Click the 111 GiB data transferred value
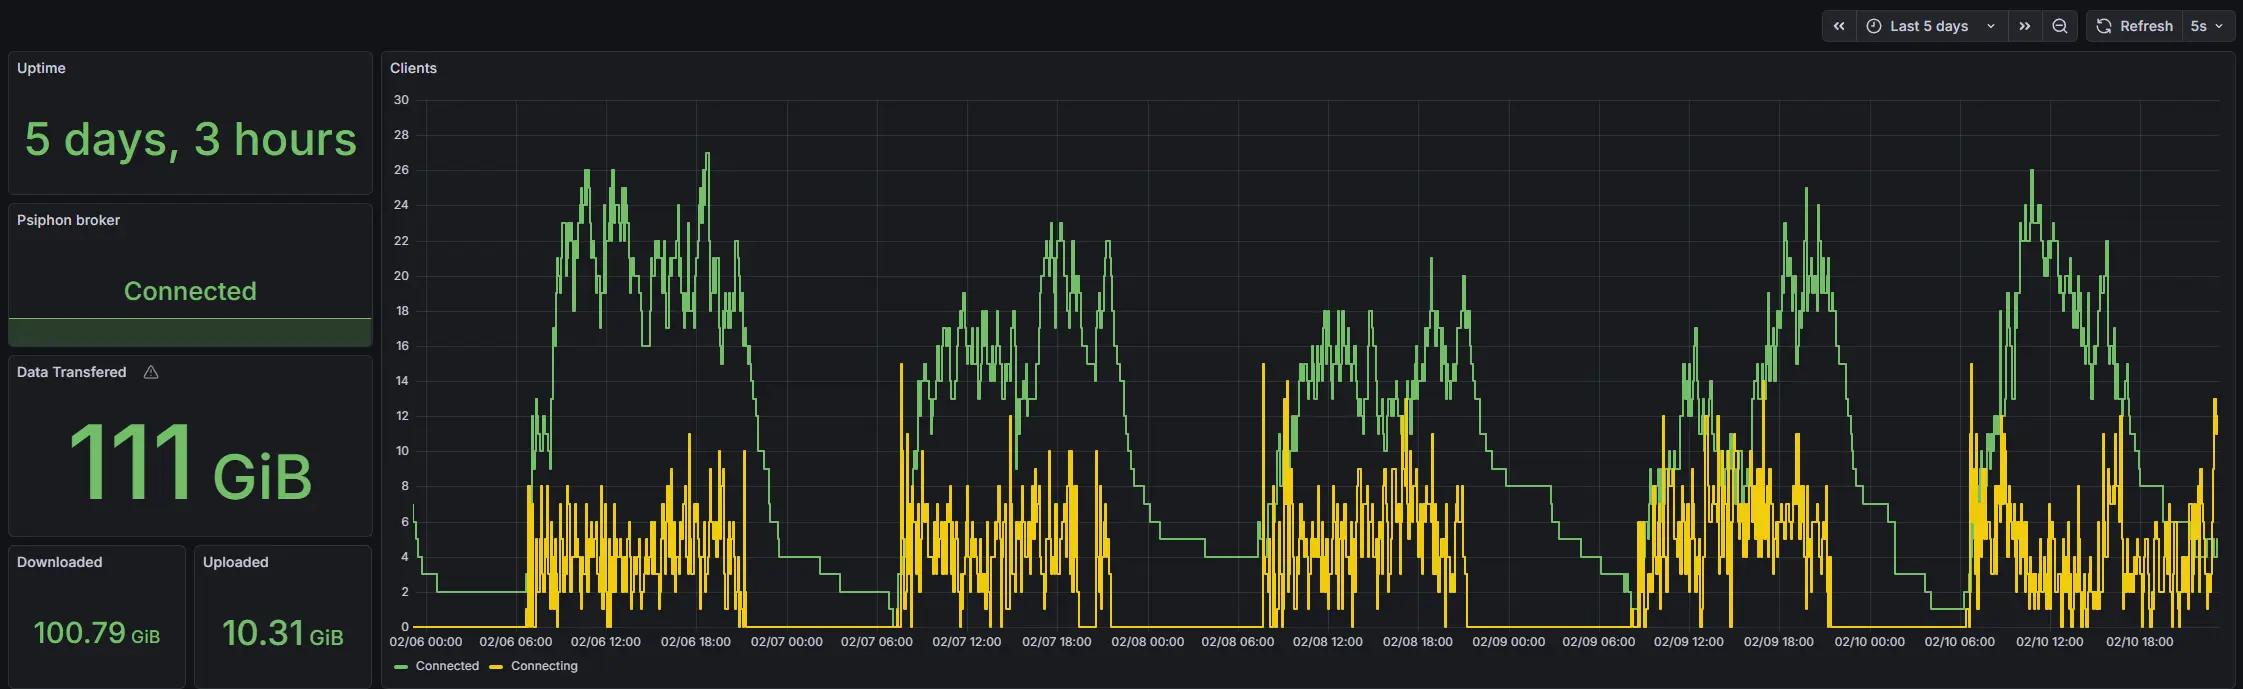 coord(190,462)
